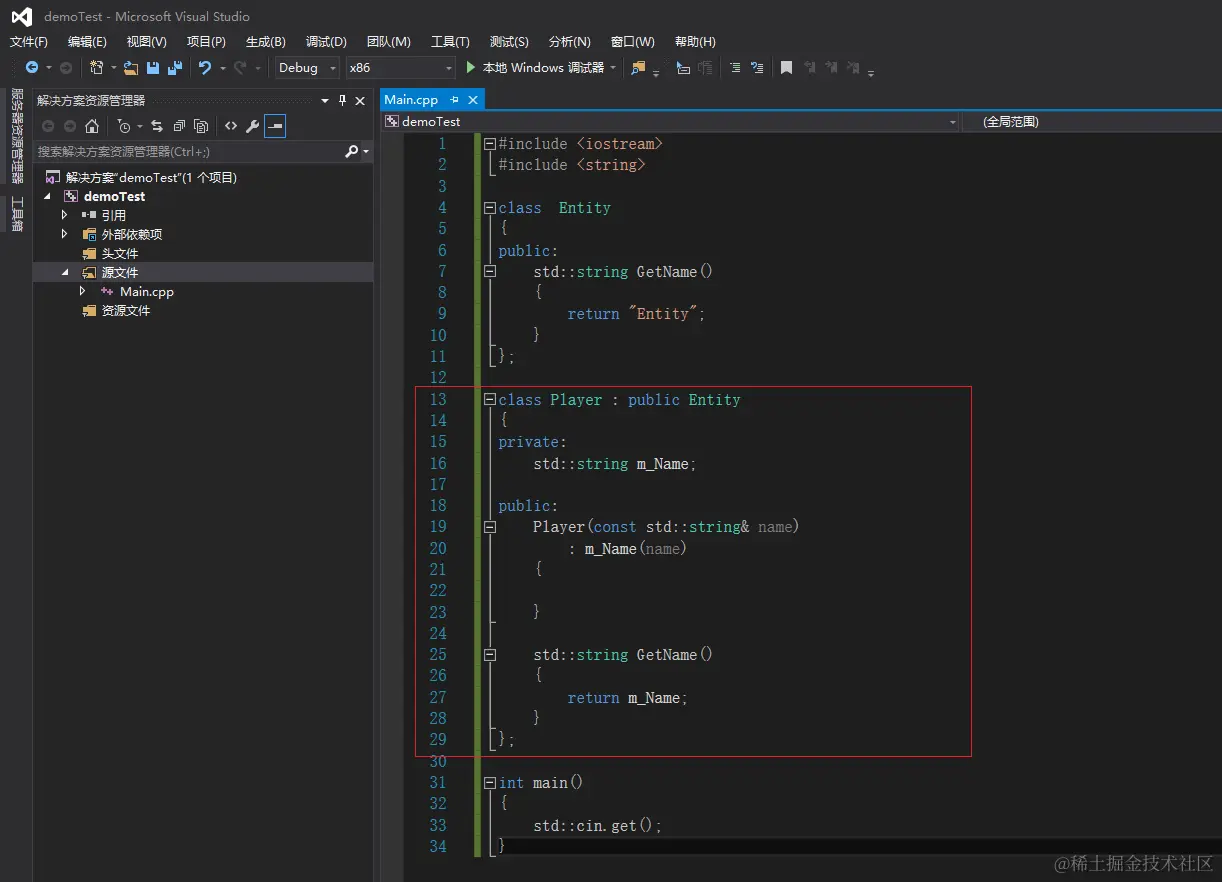
Task: Open the 工具箱 side tab
Action: (16, 214)
